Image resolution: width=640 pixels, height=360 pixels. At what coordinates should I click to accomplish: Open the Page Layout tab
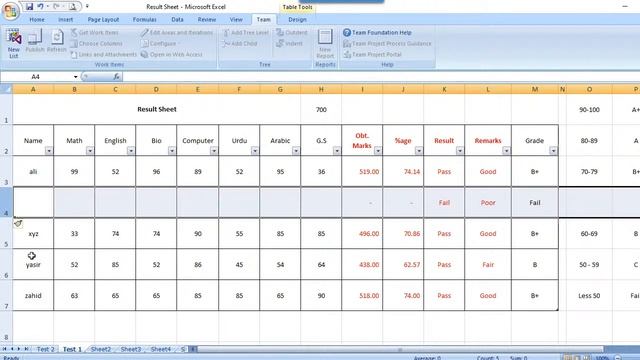click(103, 19)
